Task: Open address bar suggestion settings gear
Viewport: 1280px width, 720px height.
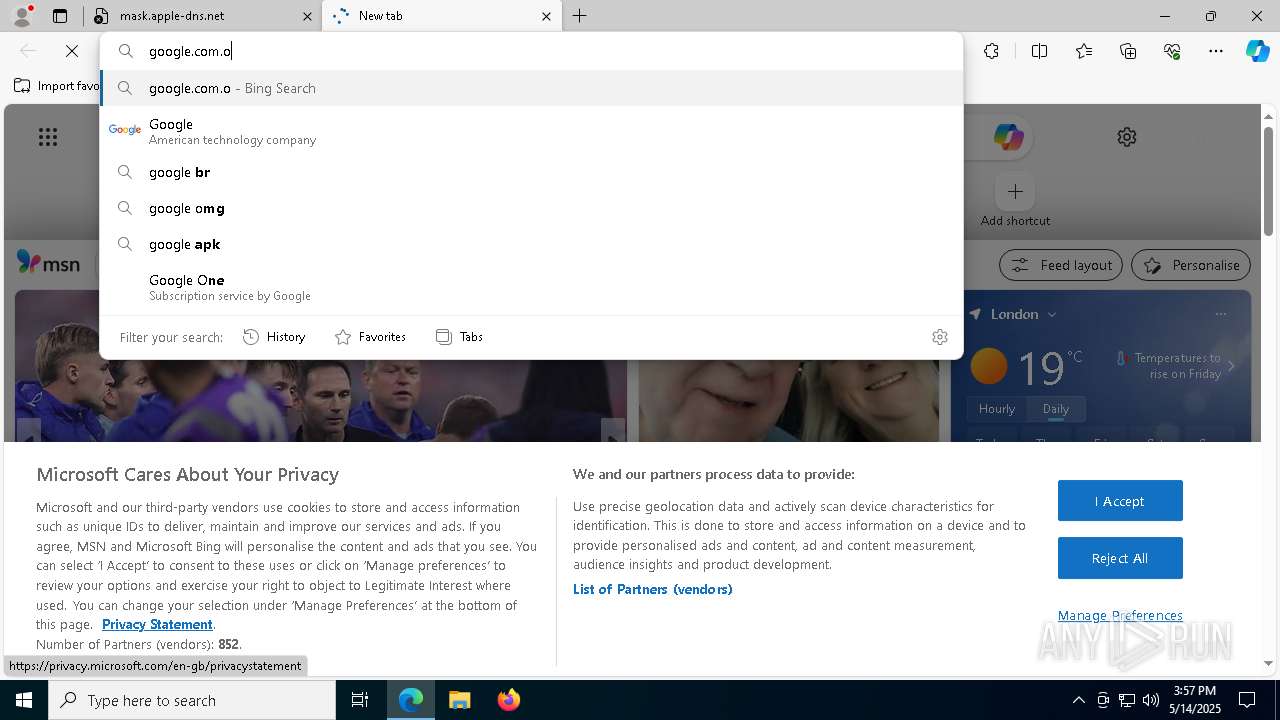Action: click(940, 337)
